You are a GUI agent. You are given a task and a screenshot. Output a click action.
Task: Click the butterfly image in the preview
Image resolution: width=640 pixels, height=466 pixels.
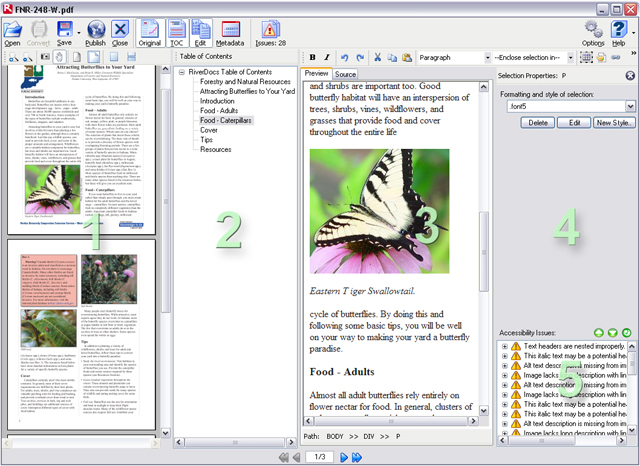pyautogui.click(x=379, y=211)
